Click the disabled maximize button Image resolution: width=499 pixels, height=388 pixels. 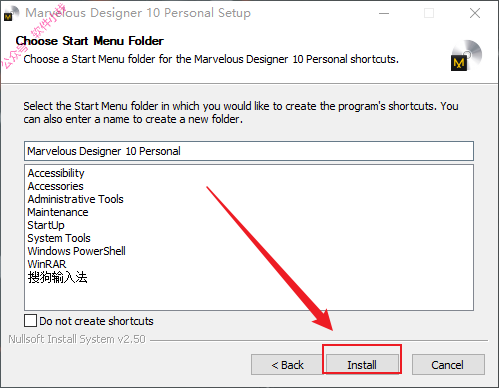pyautogui.click(x=429, y=13)
